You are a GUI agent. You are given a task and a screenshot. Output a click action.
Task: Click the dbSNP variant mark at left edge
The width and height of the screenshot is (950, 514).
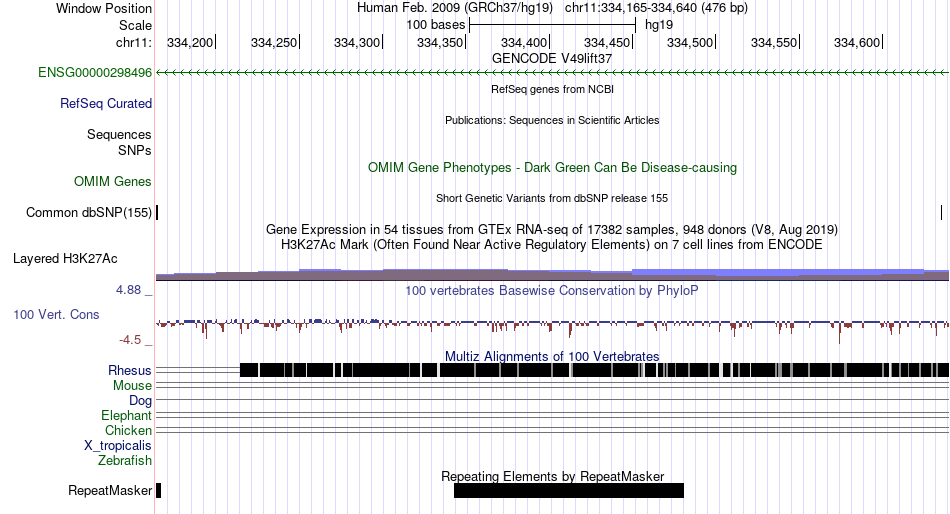pos(158,213)
